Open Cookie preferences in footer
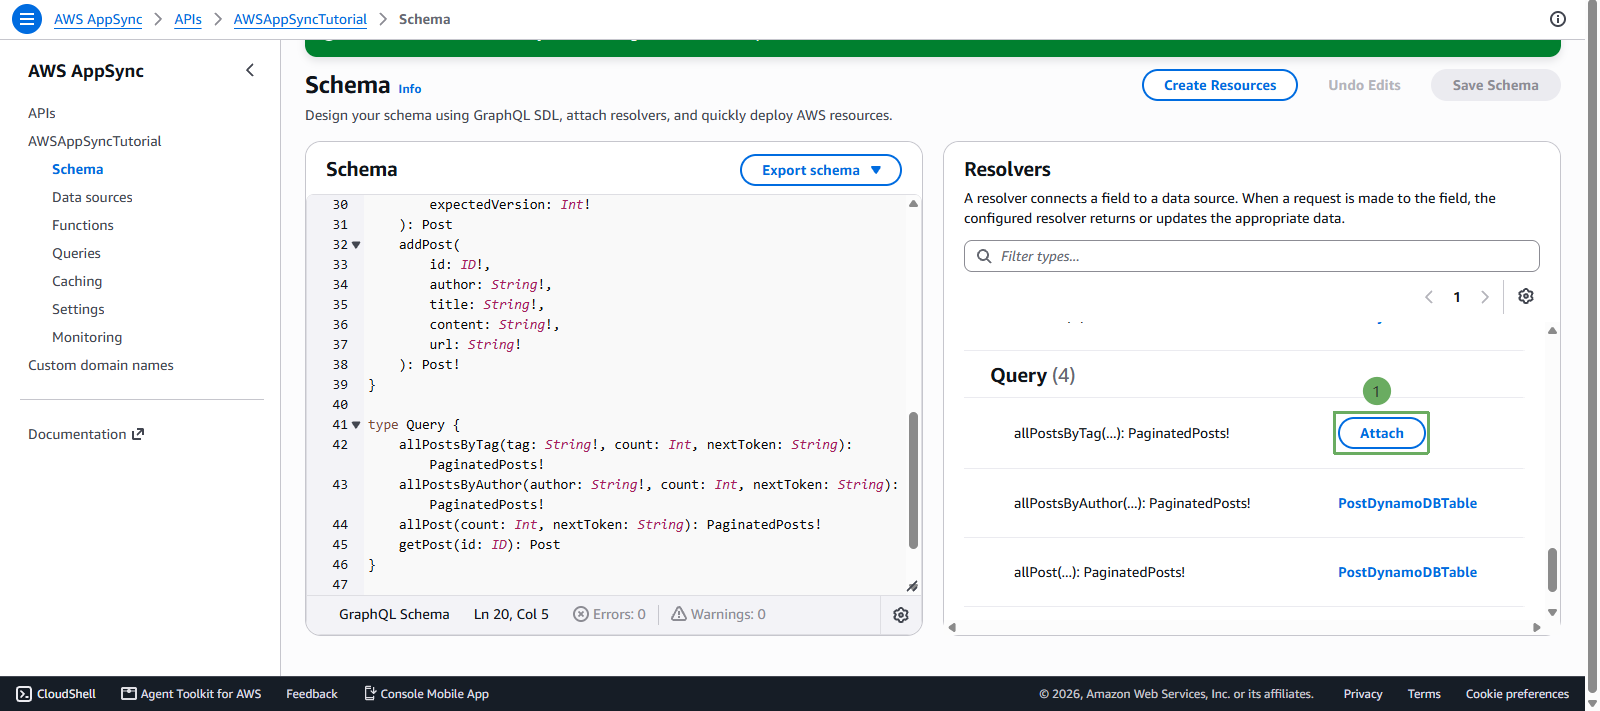The width and height of the screenshot is (1600, 711). 1517,694
